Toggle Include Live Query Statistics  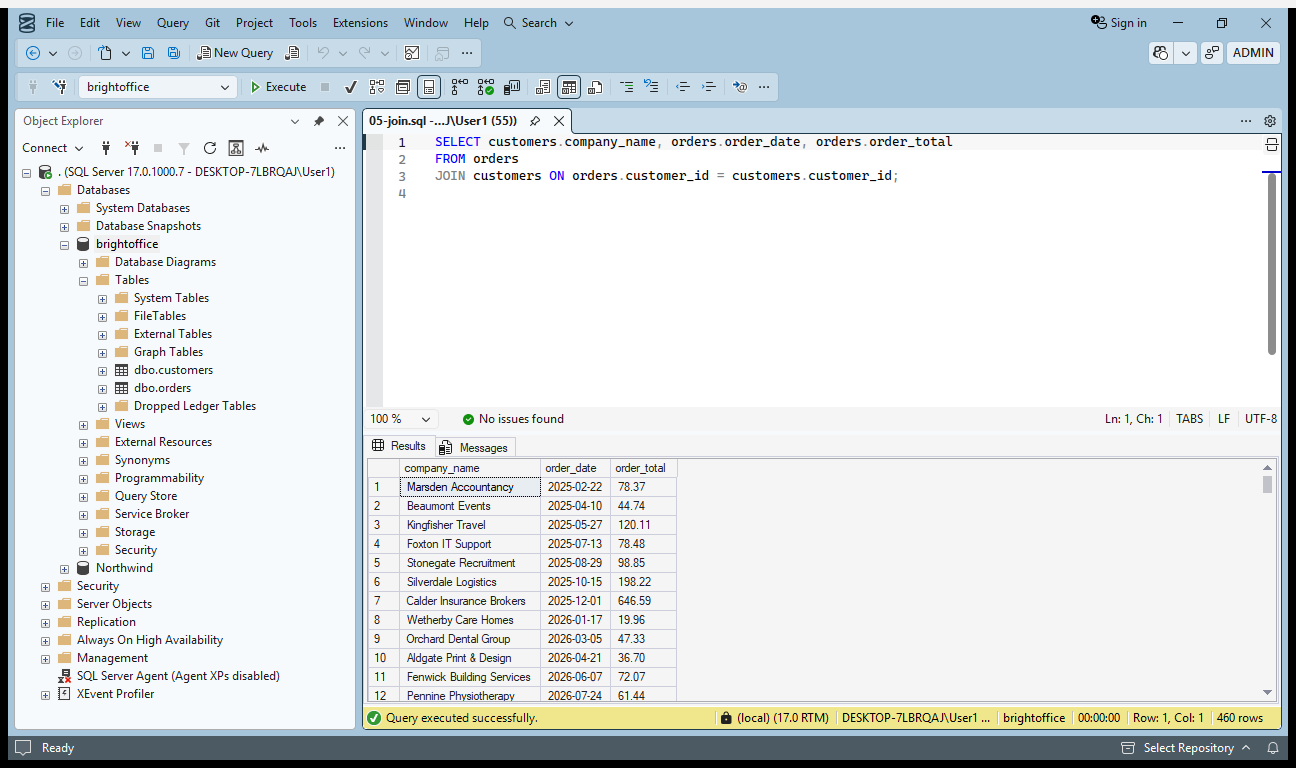(x=485, y=87)
